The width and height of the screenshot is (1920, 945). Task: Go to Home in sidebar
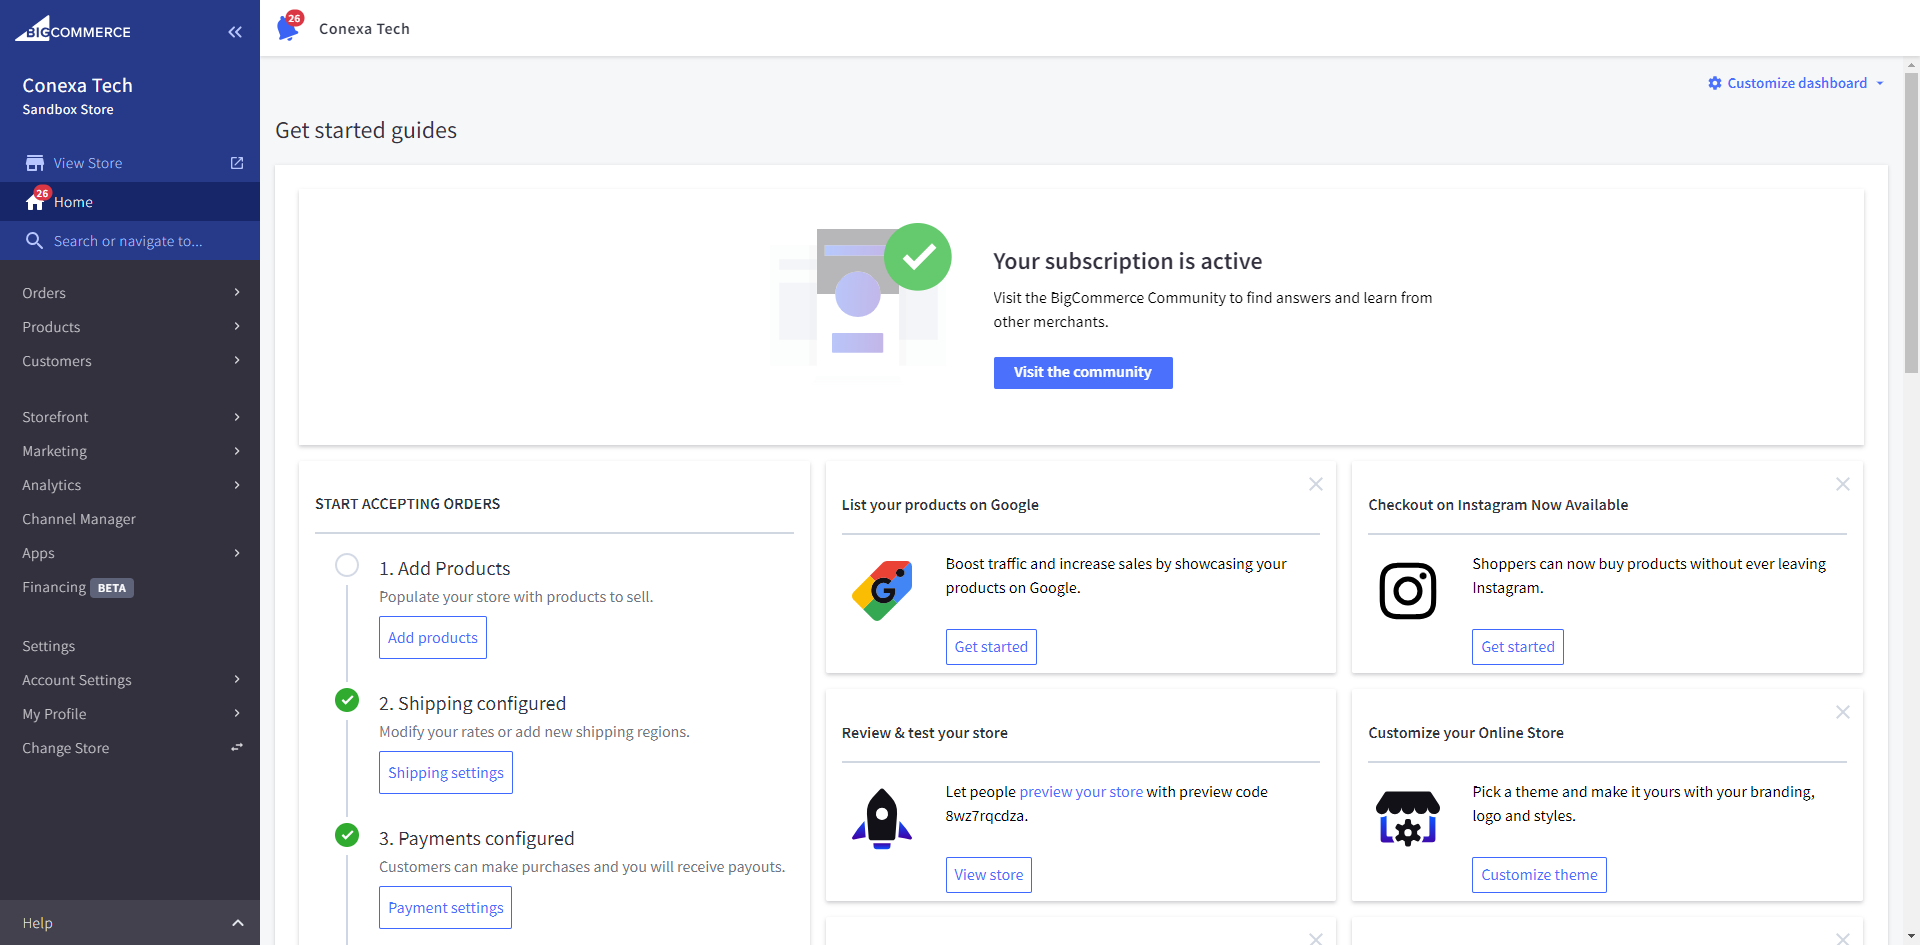[130, 202]
